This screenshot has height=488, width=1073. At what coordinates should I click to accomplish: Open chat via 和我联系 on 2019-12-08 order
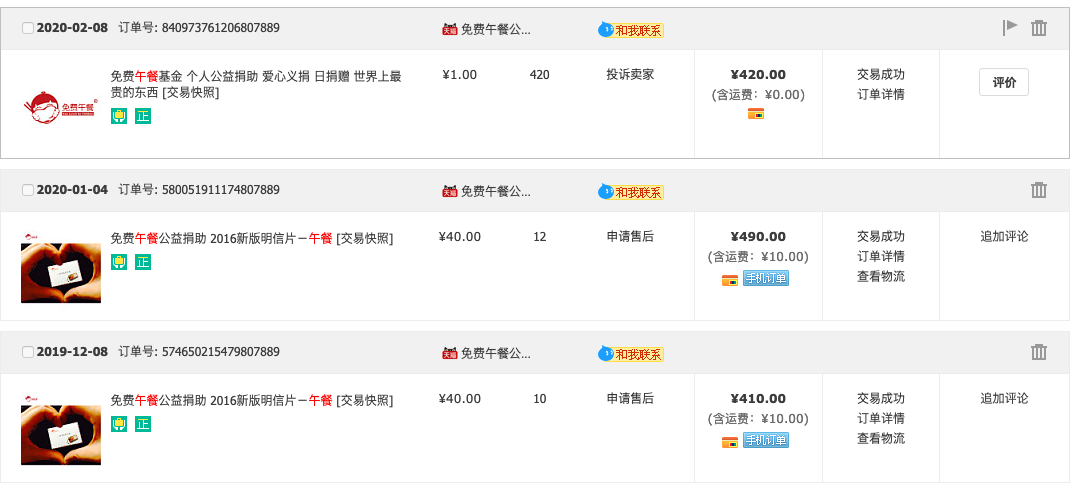click(x=631, y=354)
